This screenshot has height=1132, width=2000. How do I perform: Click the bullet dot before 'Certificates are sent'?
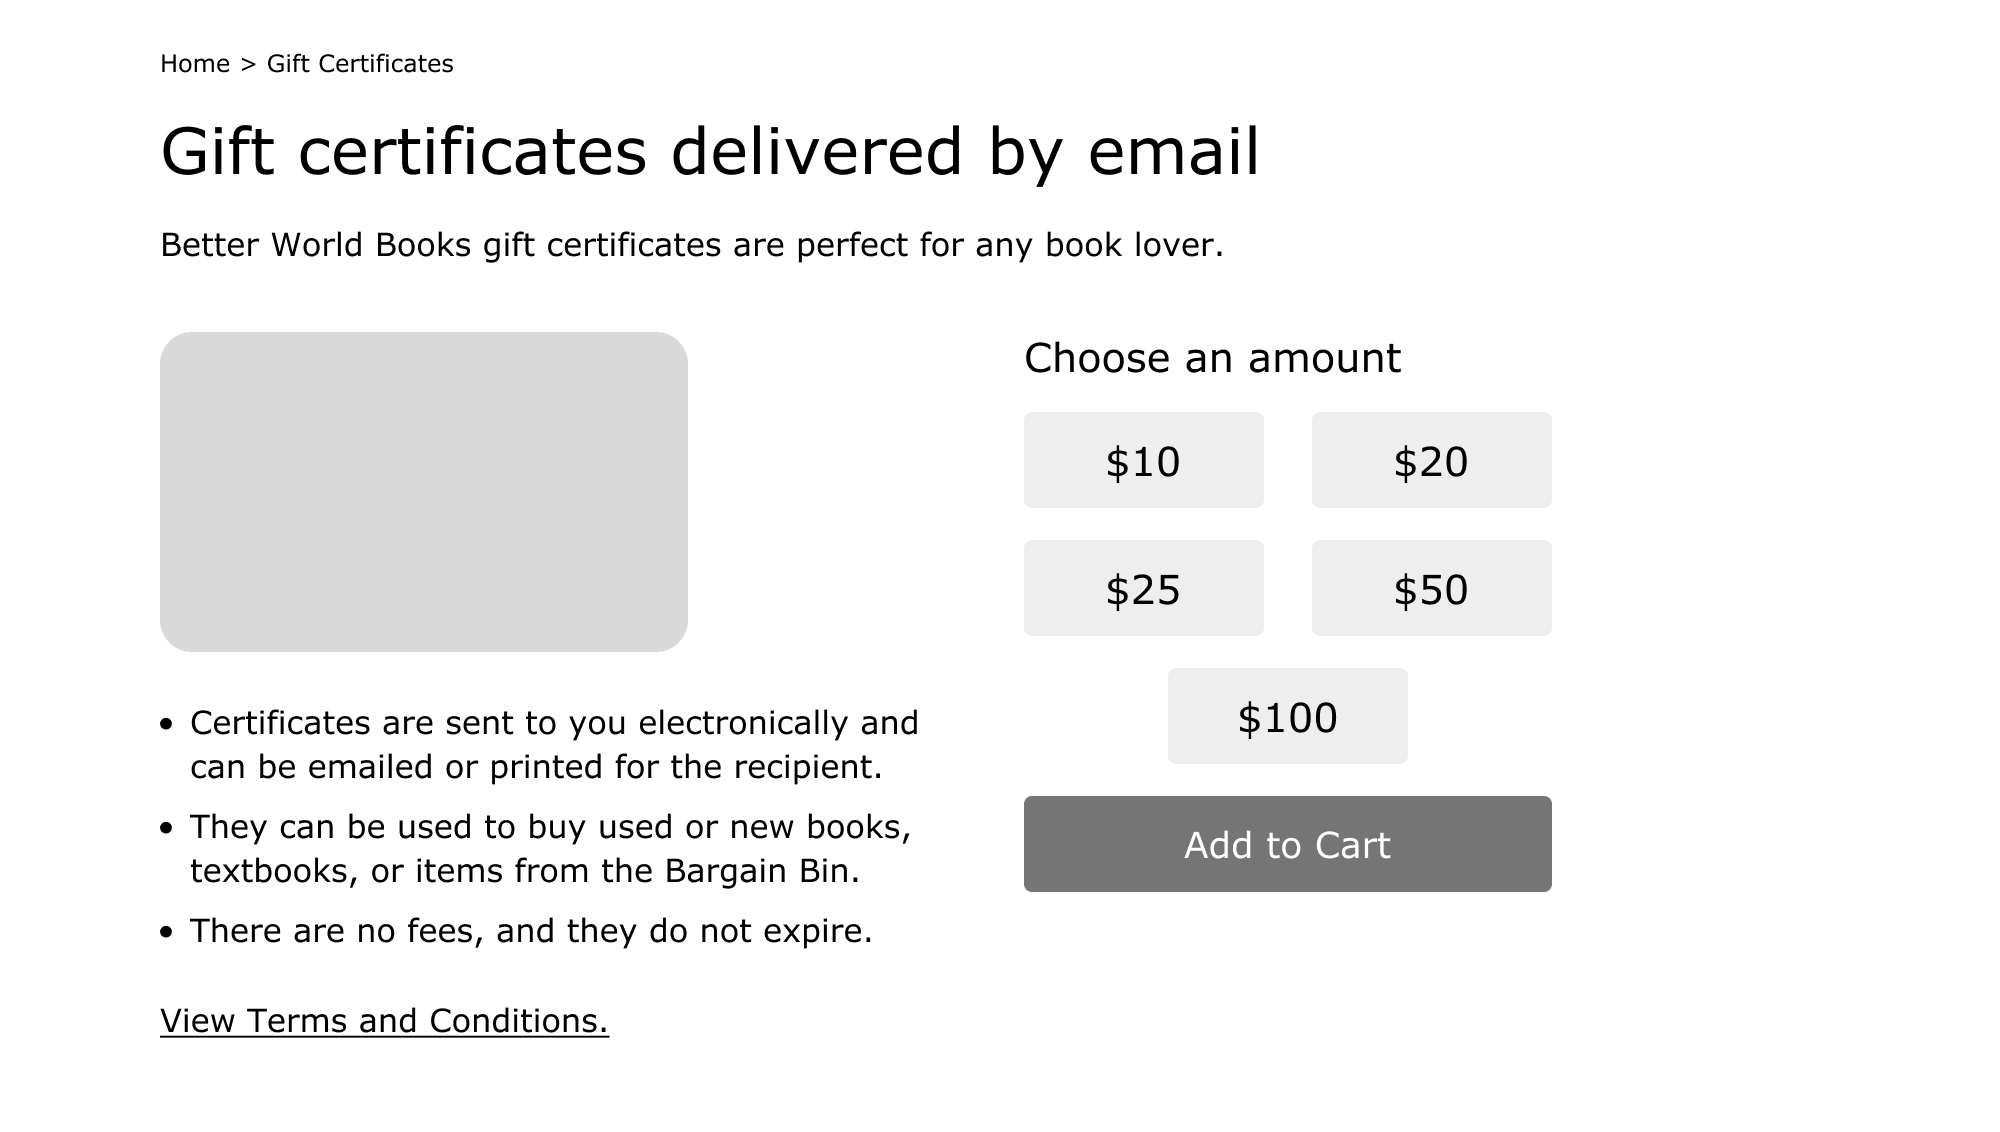(167, 724)
